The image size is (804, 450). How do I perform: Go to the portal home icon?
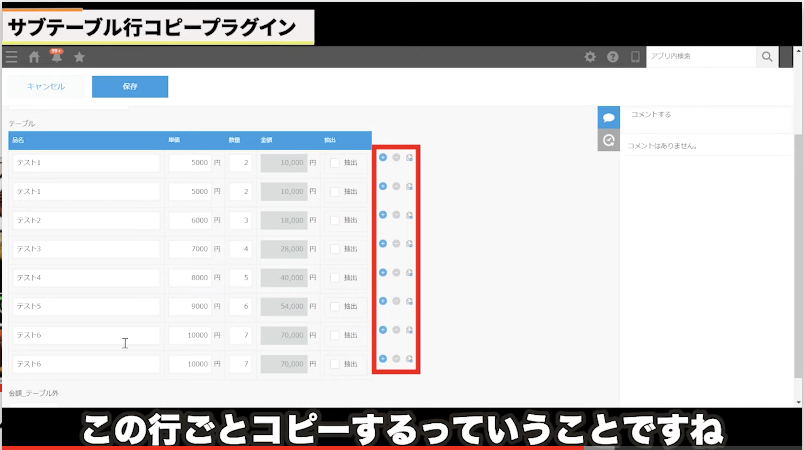(x=34, y=57)
